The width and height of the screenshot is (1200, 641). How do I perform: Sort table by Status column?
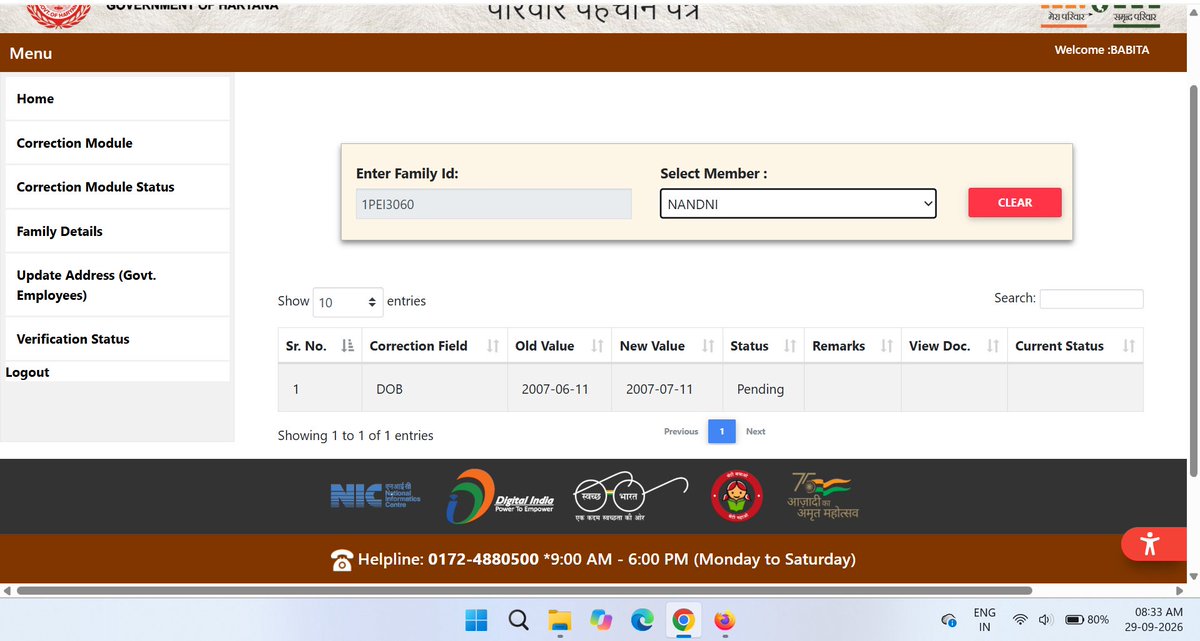763,346
